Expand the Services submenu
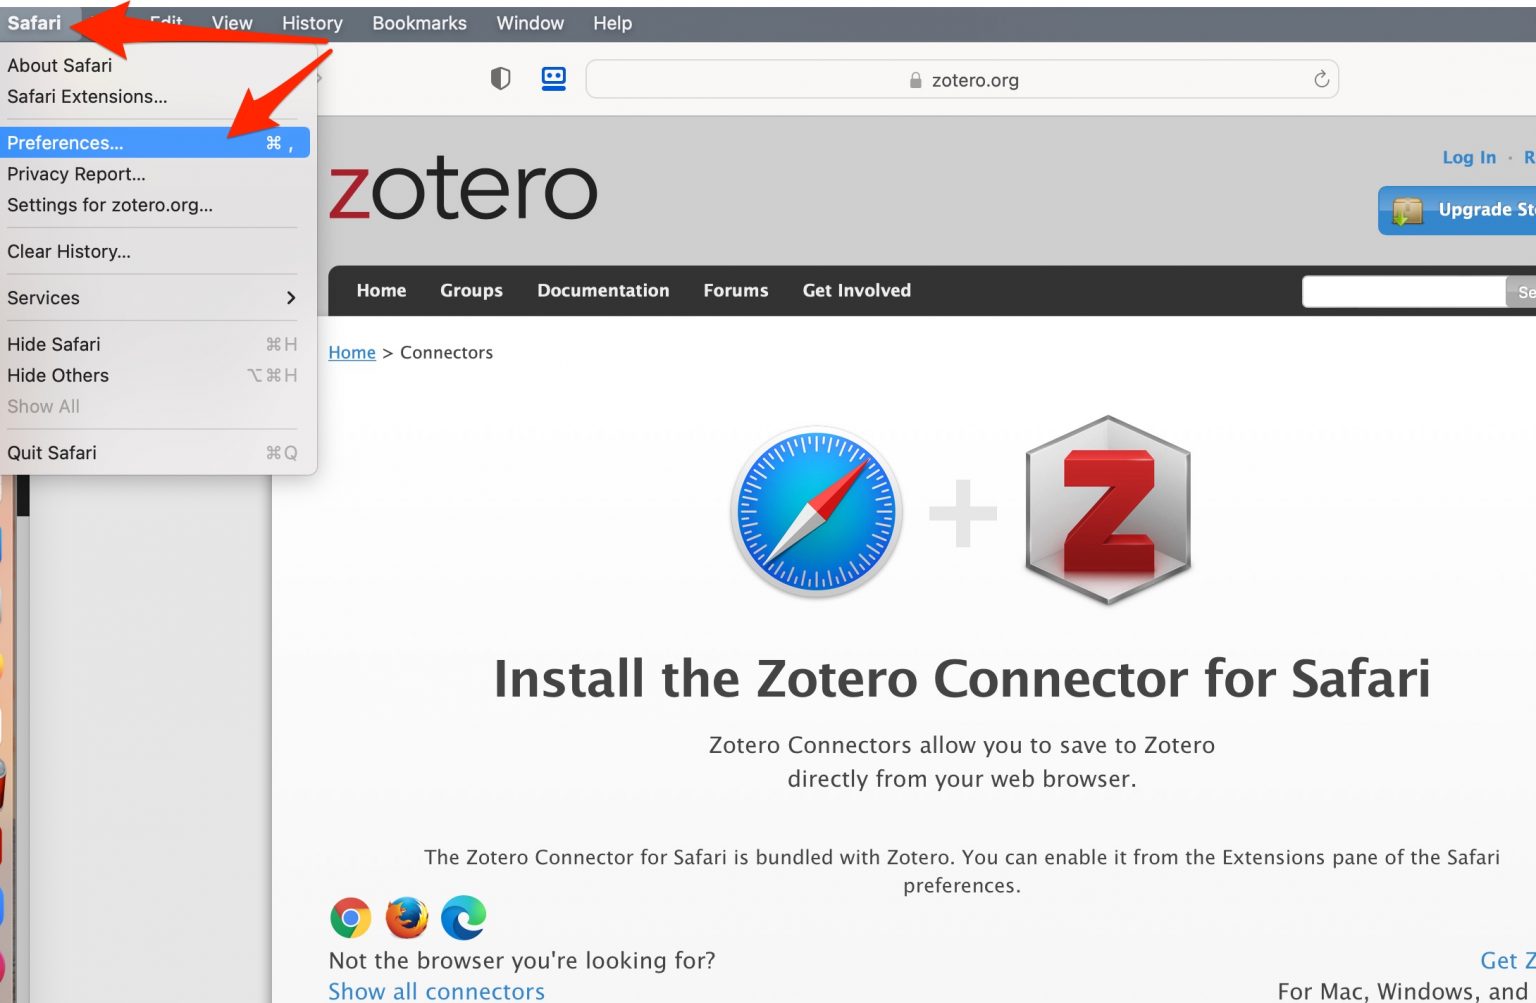Image resolution: width=1536 pixels, height=1003 pixels. 156,297
